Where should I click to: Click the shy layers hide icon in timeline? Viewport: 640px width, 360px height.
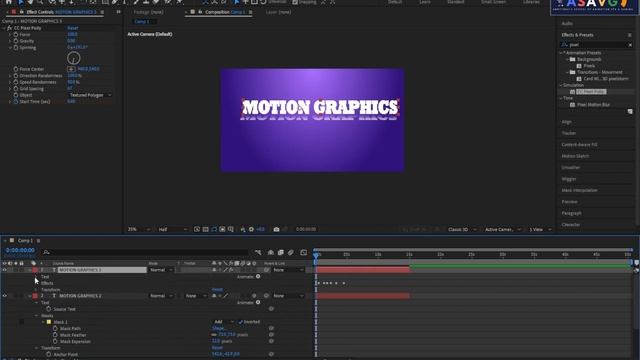[271, 253]
